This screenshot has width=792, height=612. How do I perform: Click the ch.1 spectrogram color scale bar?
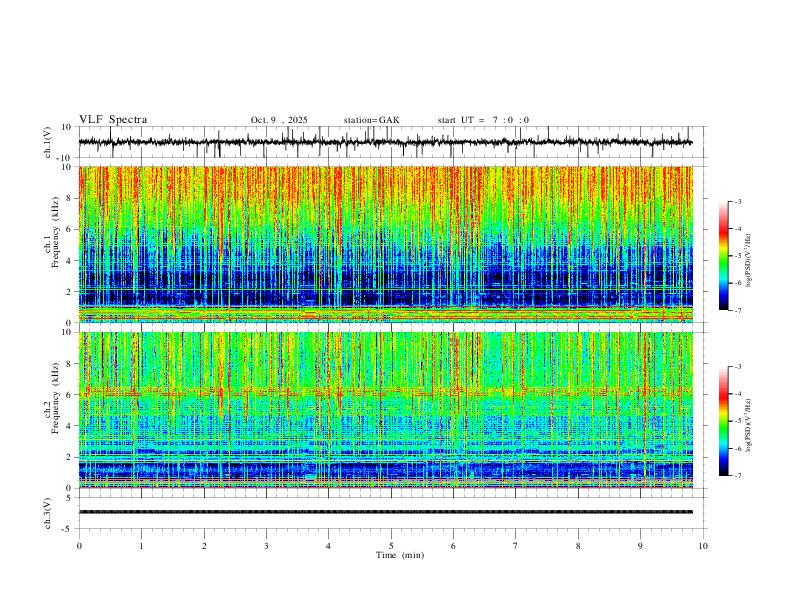click(x=724, y=256)
